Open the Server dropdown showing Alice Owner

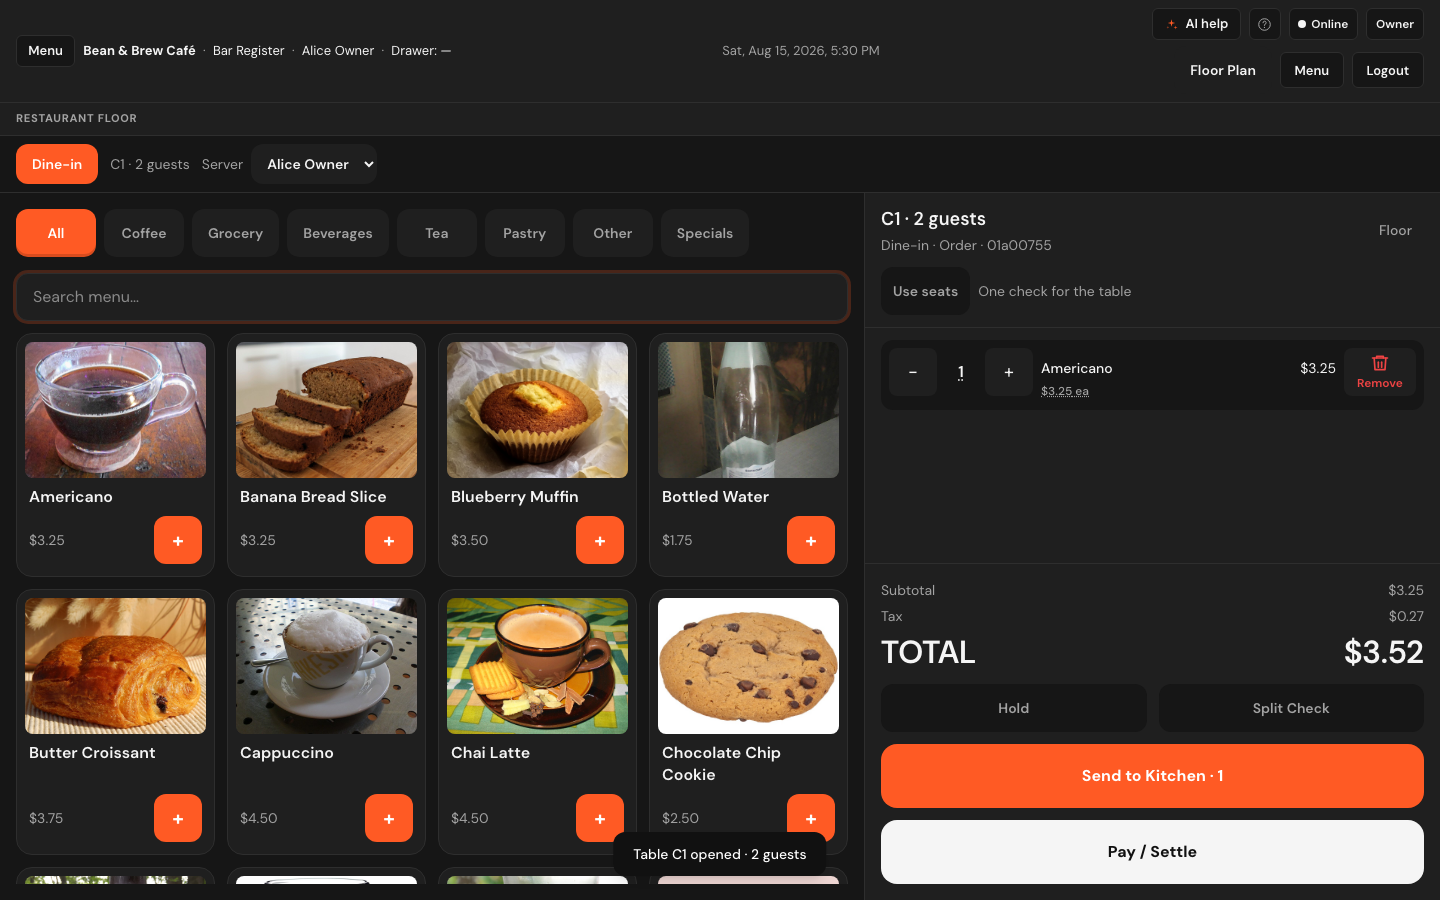coord(314,164)
